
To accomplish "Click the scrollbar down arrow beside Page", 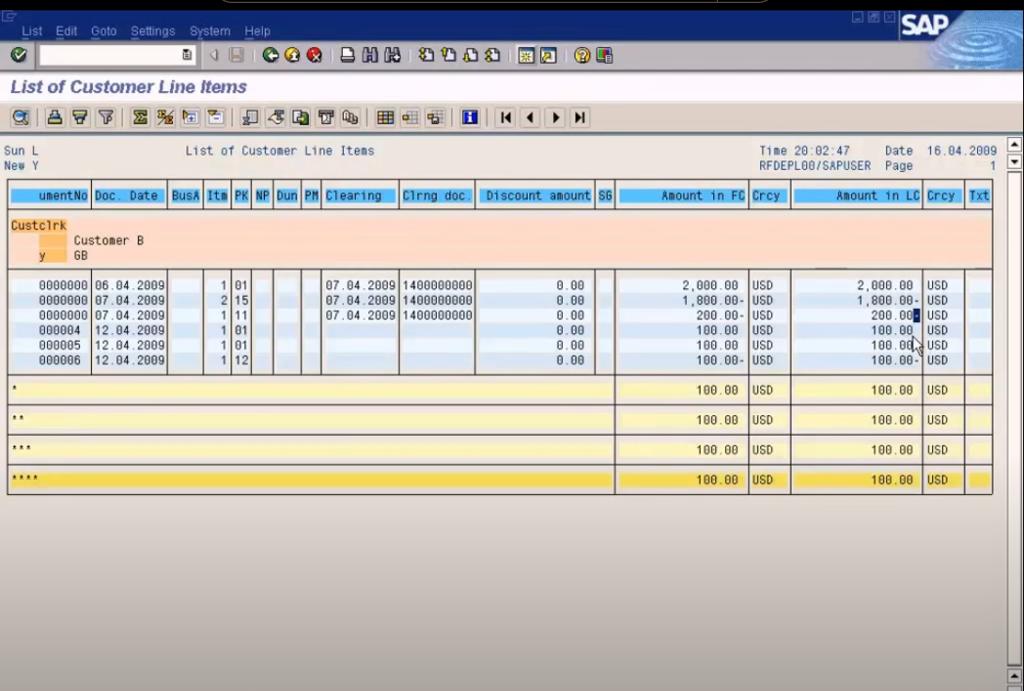I will pyautogui.click(x=1014, y=161).
